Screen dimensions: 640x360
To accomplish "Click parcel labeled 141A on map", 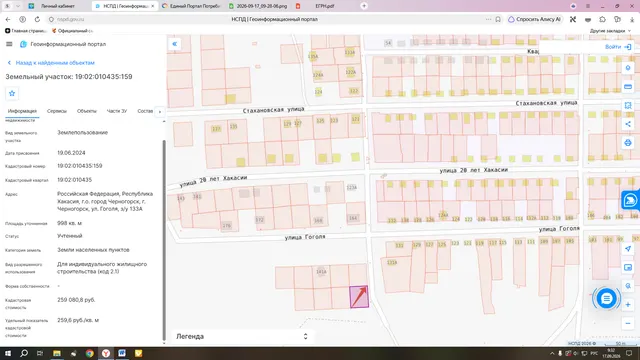I will click(321, 272).
